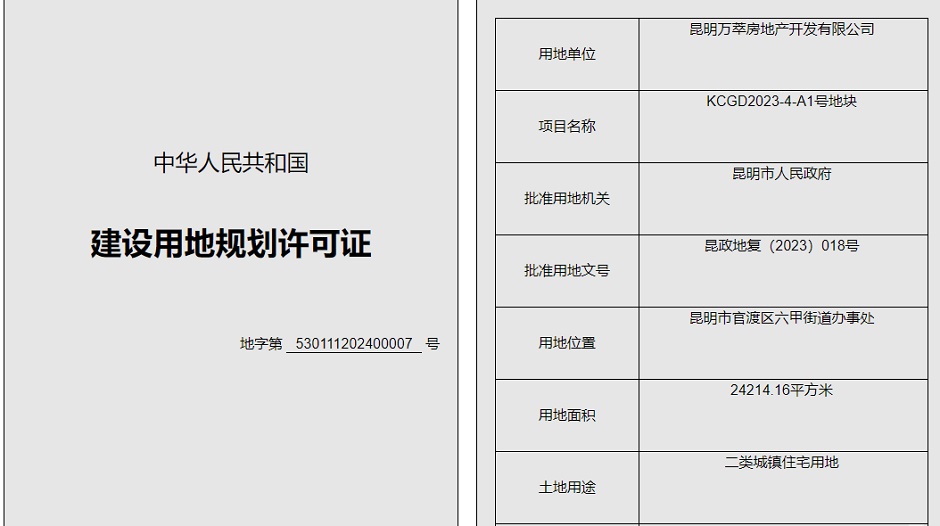The image size is (940, 526).
Task: Select the 二类城镇住宅用地 land use text
Action: [781, 462]
